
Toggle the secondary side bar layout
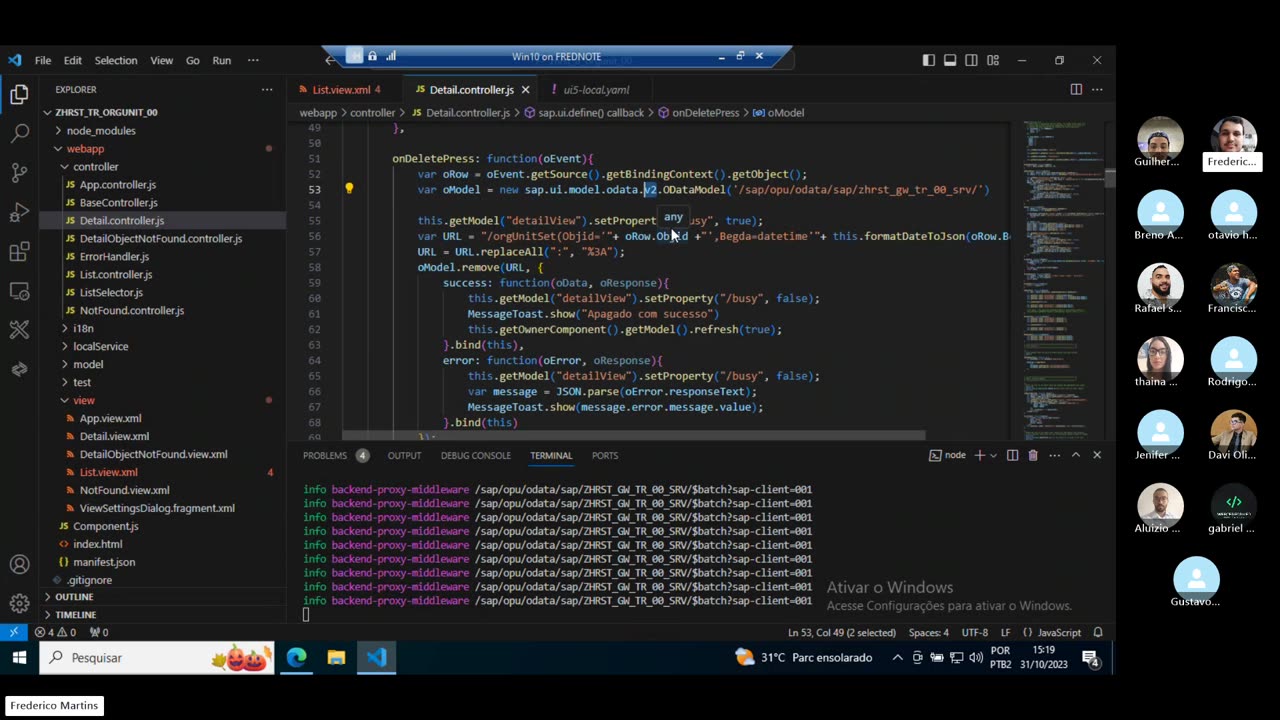point(971,60)
